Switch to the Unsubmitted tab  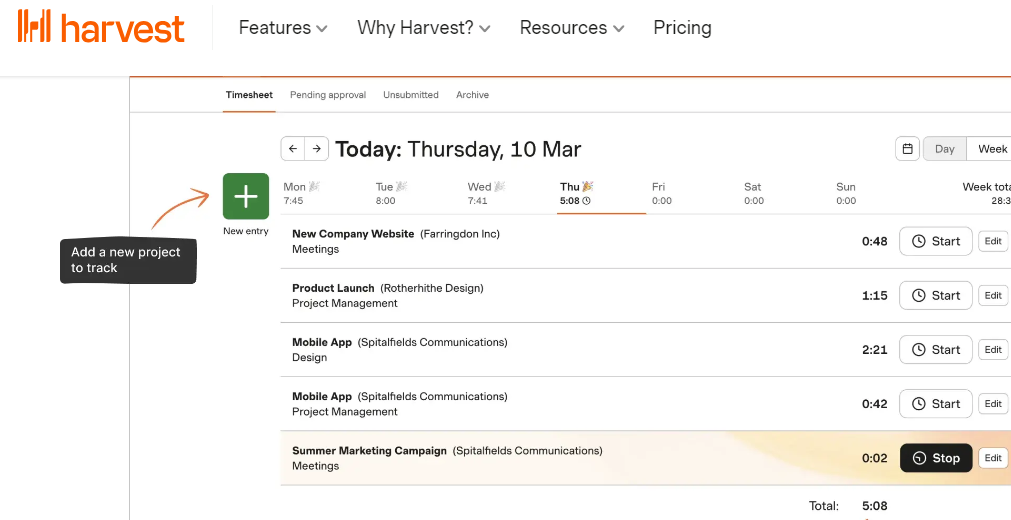(x=411, y=95)
